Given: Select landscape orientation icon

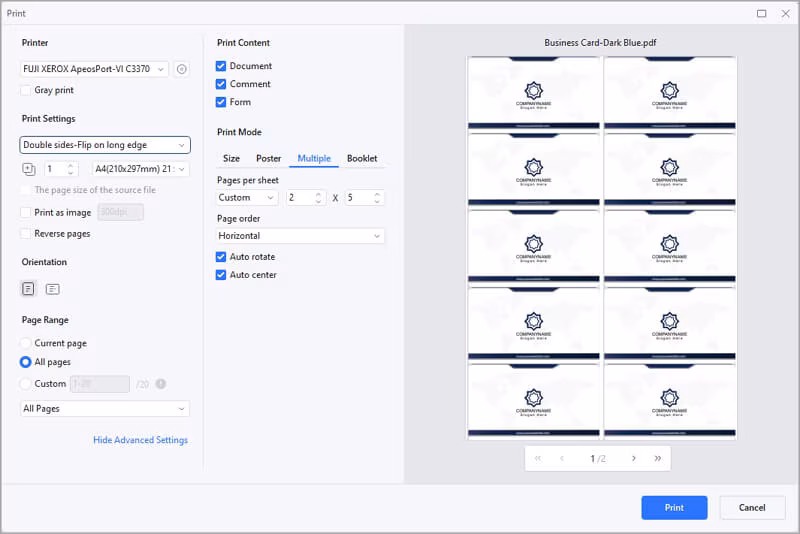Looking at the screenshot, I should pyautogui.click(x=52, y=289).
